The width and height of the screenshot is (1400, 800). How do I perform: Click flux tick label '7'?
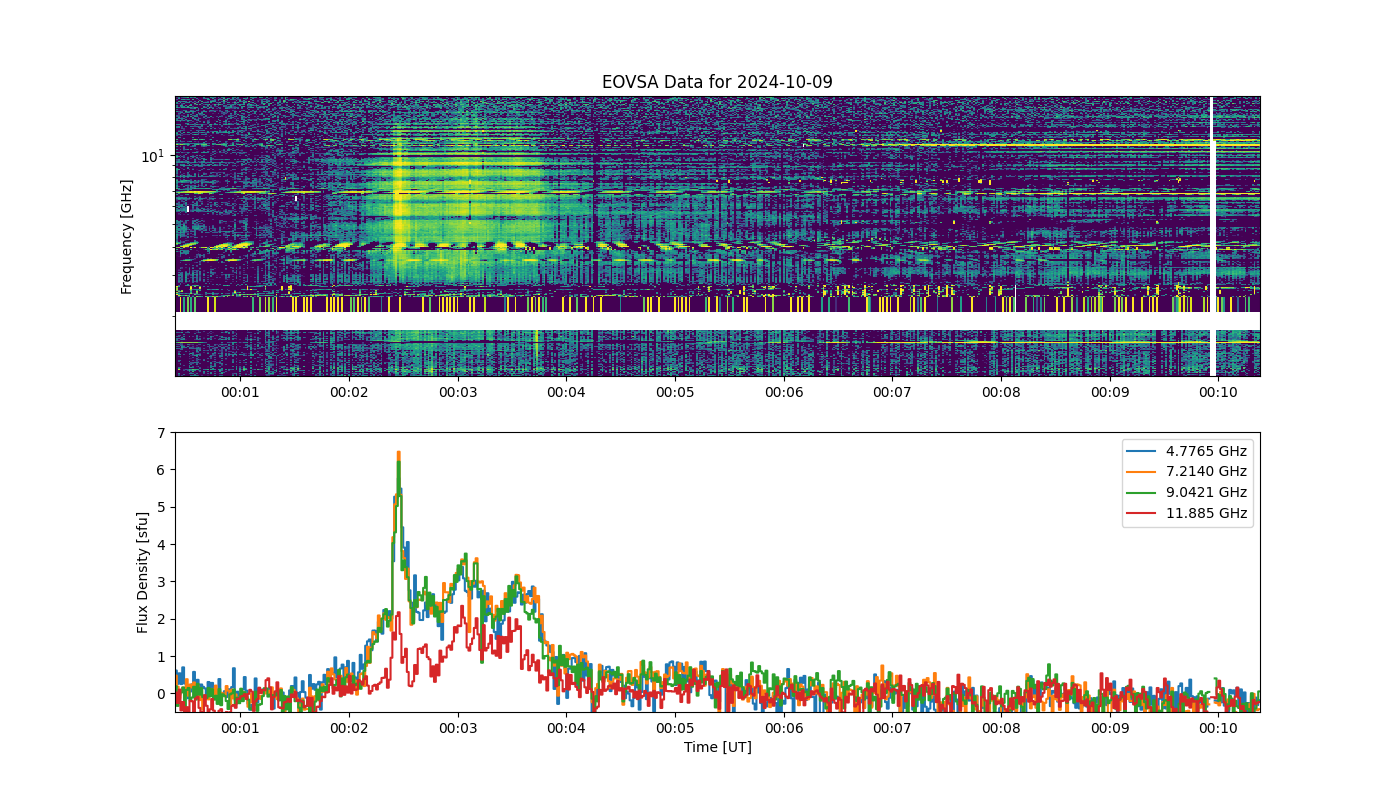162,432
